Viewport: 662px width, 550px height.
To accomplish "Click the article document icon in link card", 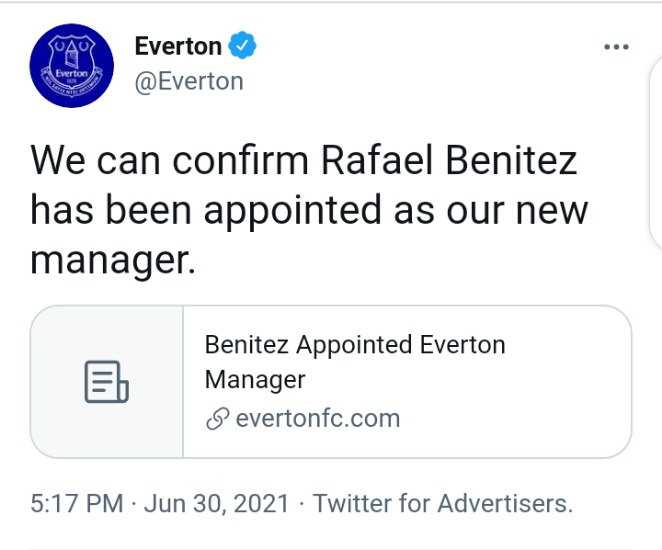I will point(106,382).
